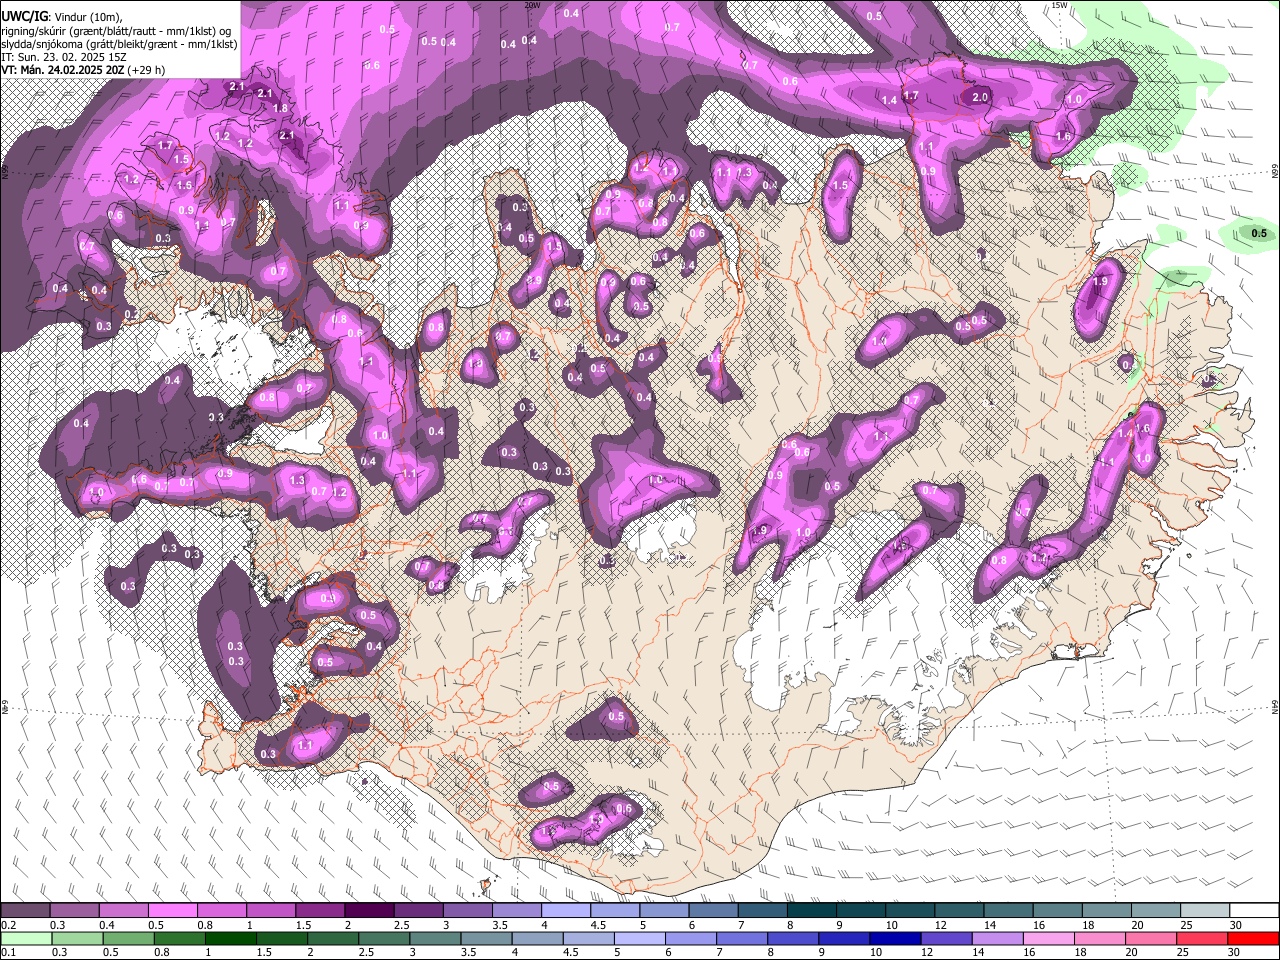
Task: Pick the white top-row legend swatch after 30
Action: coord(1253,911)
